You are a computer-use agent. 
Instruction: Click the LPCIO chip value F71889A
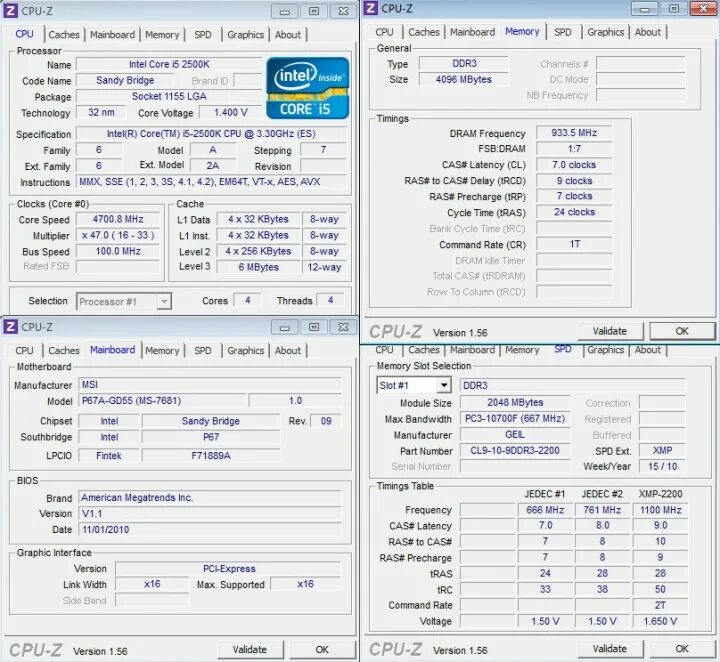click(211, 456)
